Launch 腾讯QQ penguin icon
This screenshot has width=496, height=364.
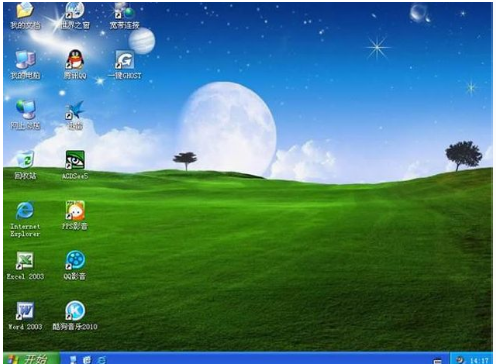[x=75, y=60]
